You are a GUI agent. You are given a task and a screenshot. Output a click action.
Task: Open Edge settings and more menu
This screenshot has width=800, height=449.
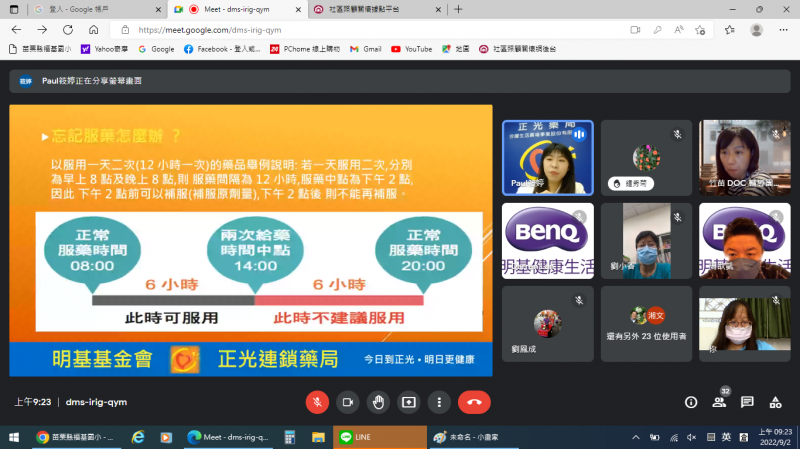(x=783, y=30)
